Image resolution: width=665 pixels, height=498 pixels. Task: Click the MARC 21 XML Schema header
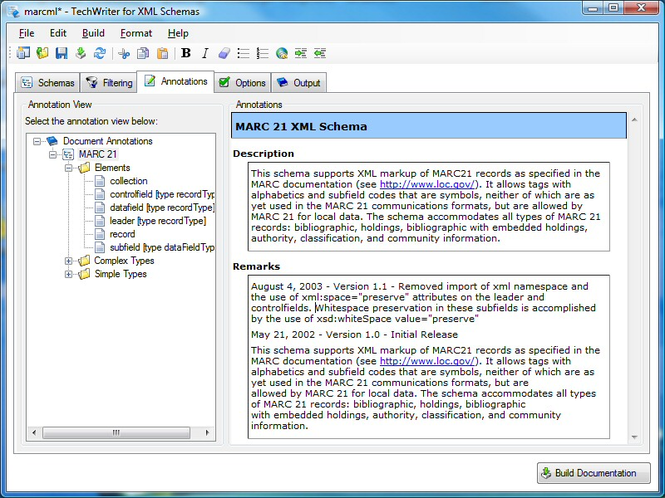point(429,126)
